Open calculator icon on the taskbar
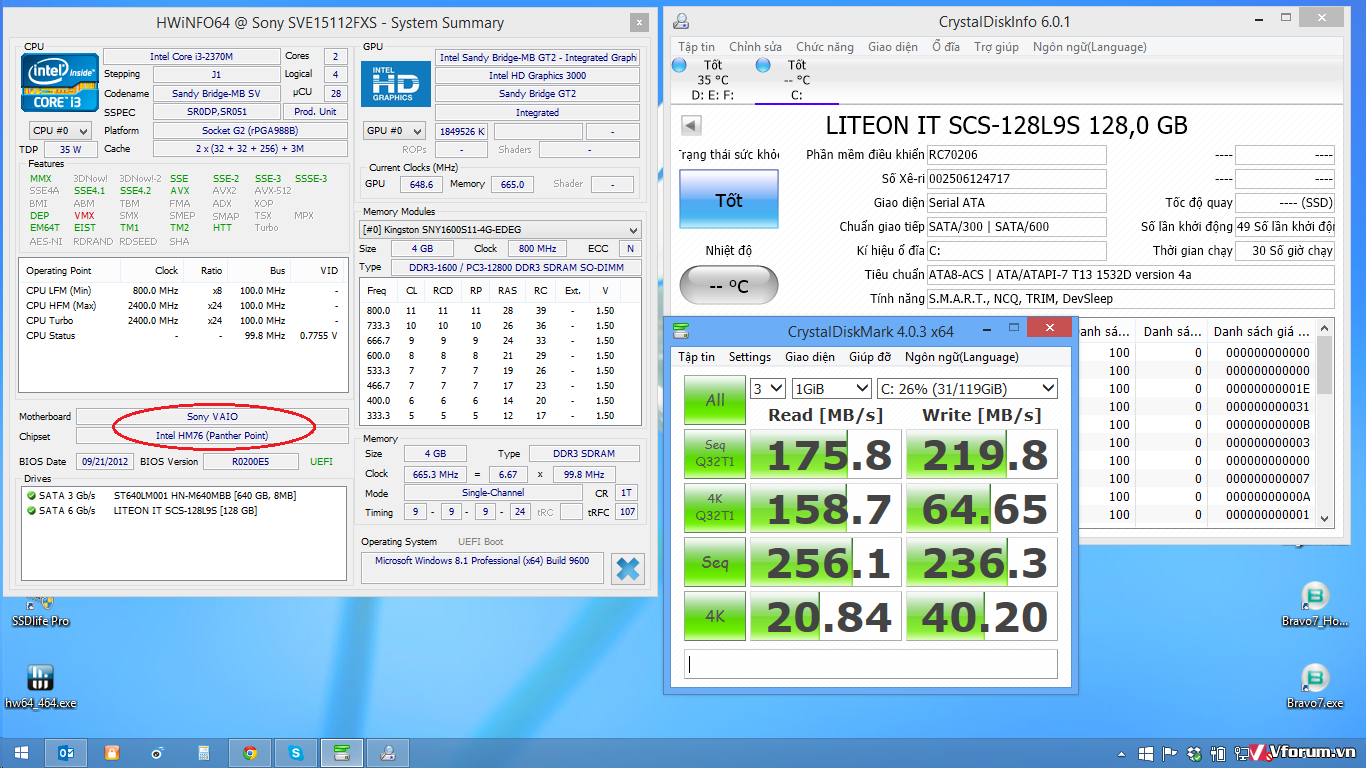1366x768 pixels. (204, 752)
